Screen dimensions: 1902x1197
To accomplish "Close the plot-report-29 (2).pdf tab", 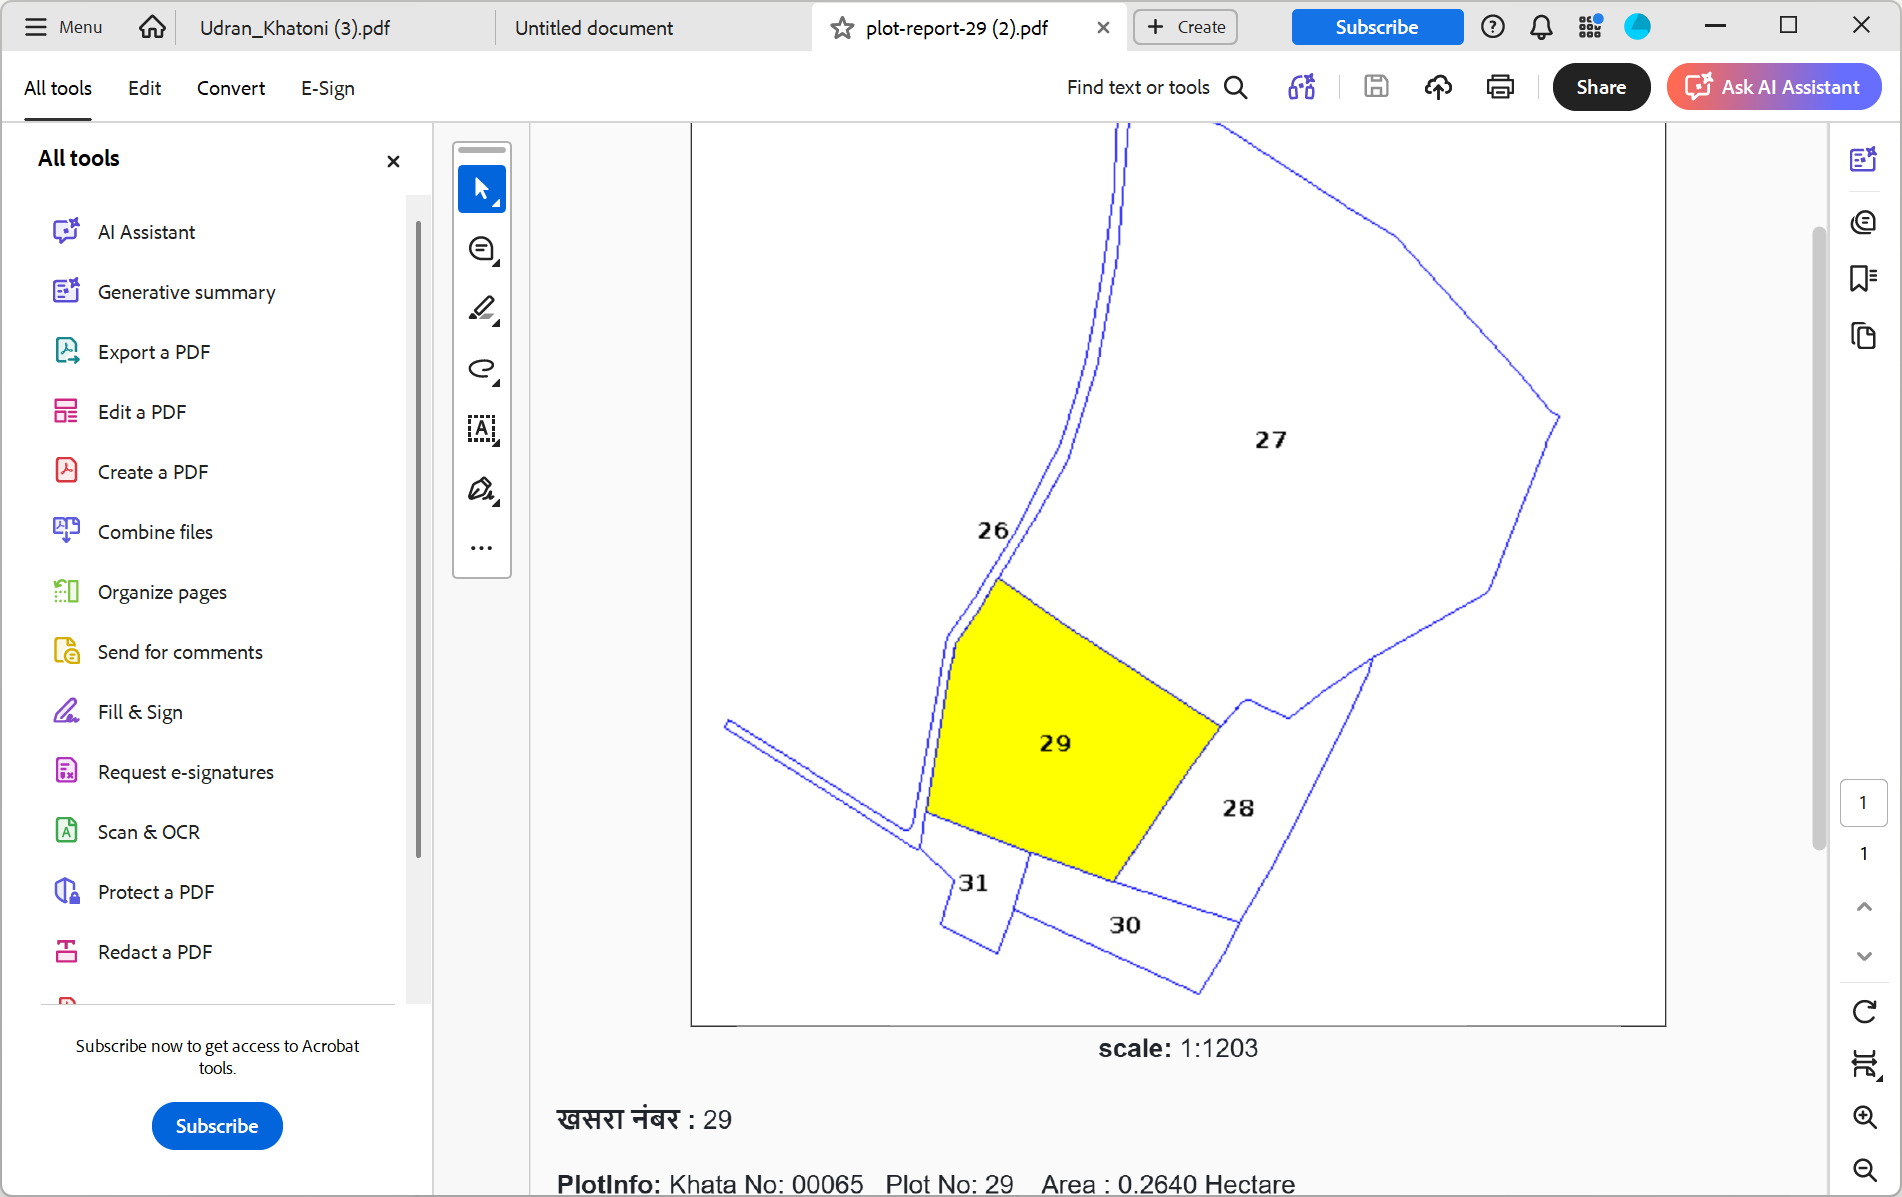I will 1103,28.
